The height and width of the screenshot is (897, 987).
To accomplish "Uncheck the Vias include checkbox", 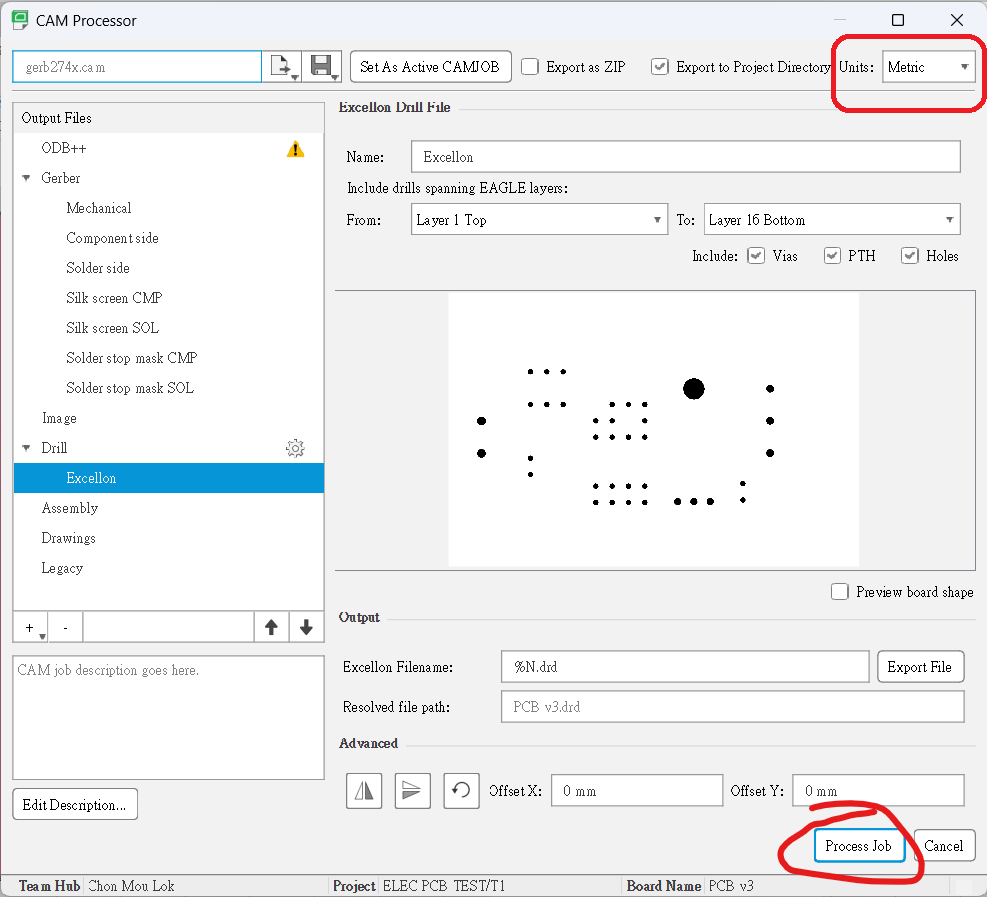I will [x=756, y=256].
